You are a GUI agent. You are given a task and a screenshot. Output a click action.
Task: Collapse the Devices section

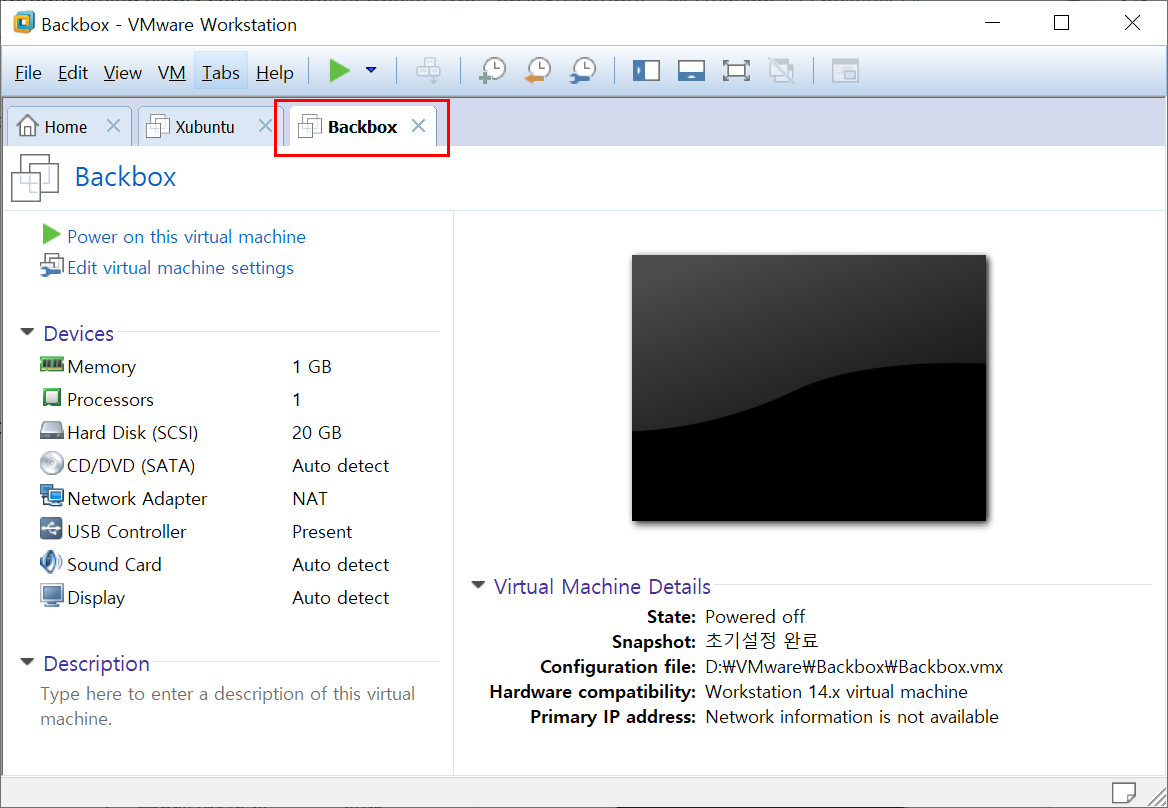(x=28, y=332)
